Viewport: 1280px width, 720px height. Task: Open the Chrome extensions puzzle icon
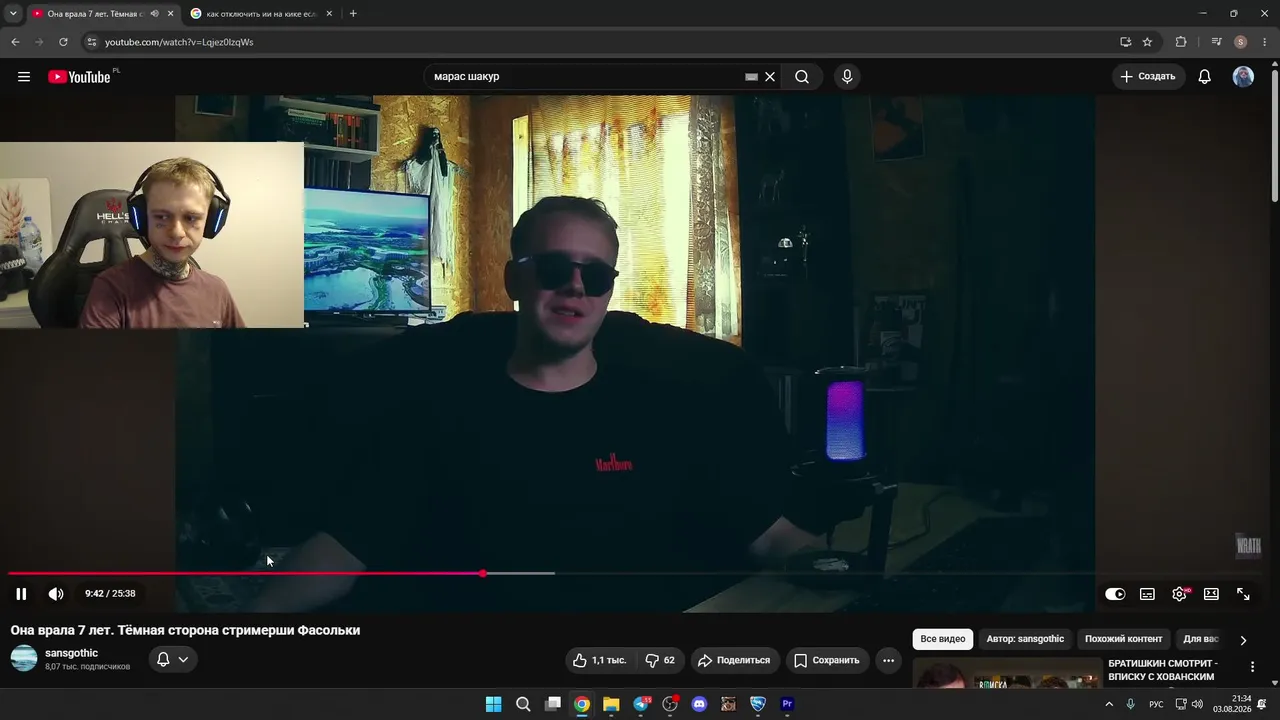(x=1181, y=42)
